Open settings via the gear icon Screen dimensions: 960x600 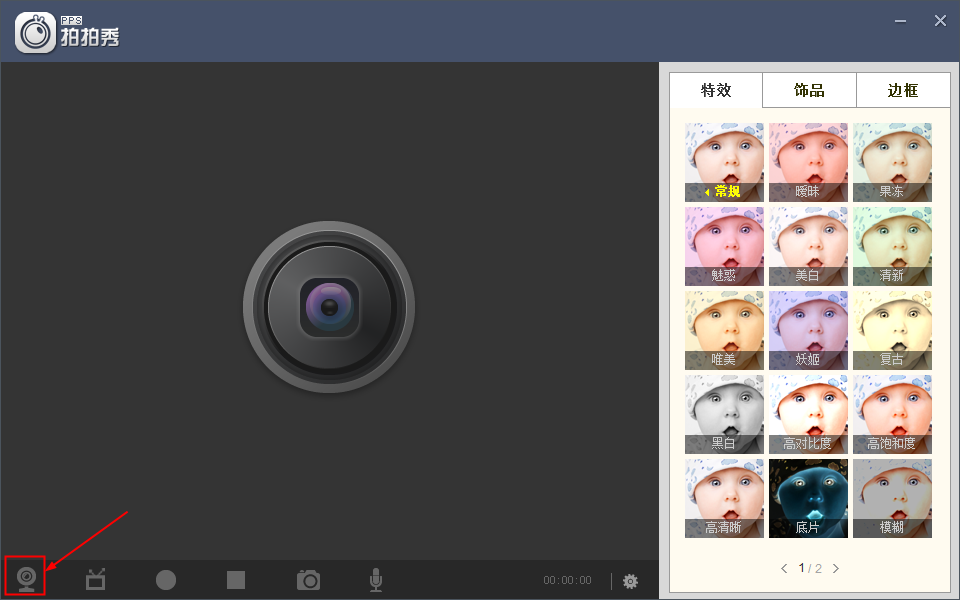(630, 581)
